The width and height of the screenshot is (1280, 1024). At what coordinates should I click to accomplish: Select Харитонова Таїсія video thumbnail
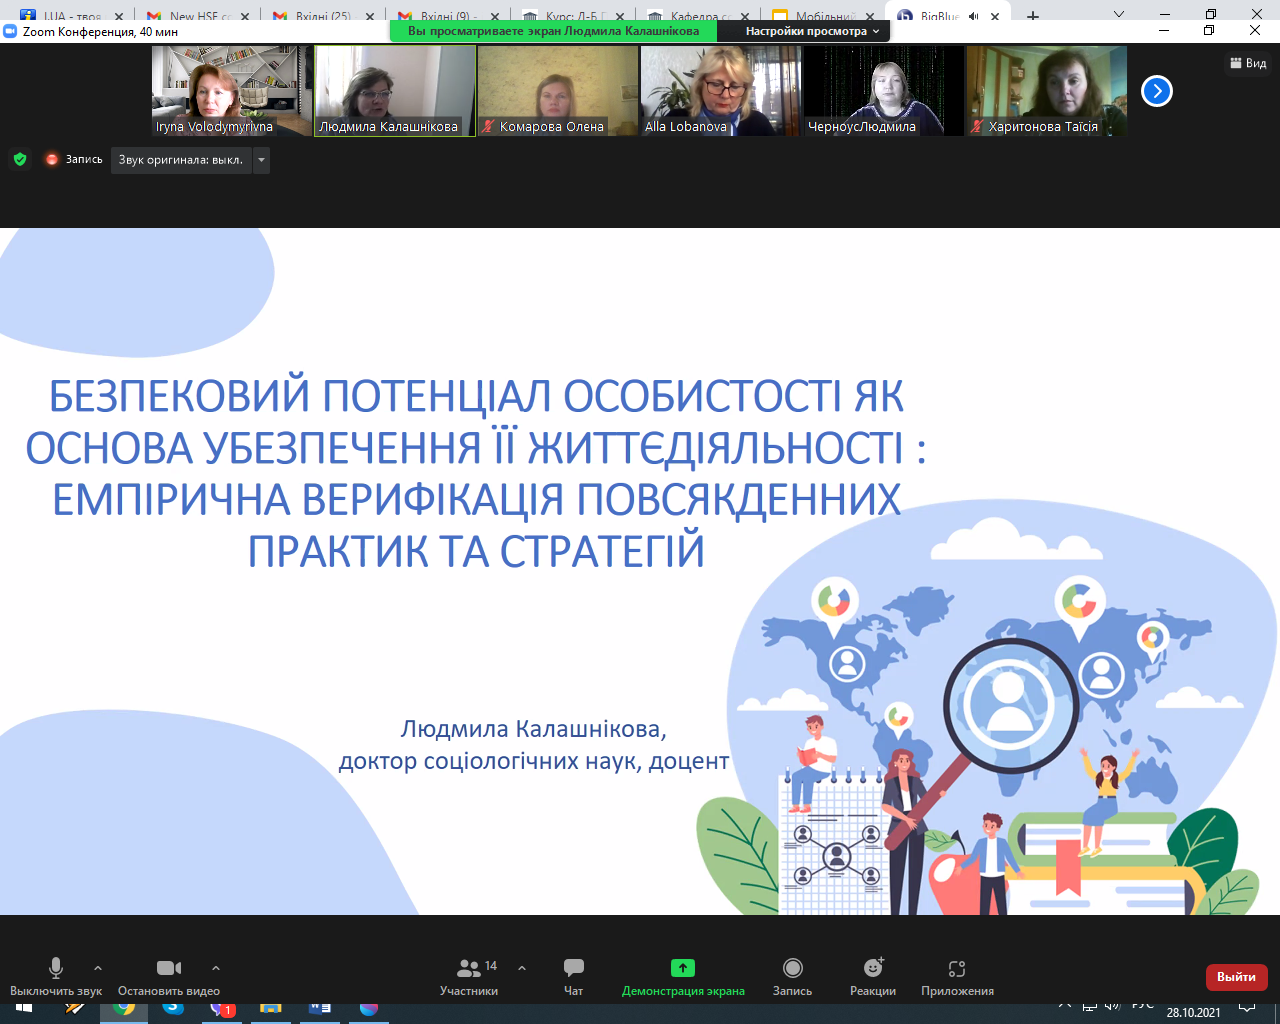click(x=1047, y=91)
